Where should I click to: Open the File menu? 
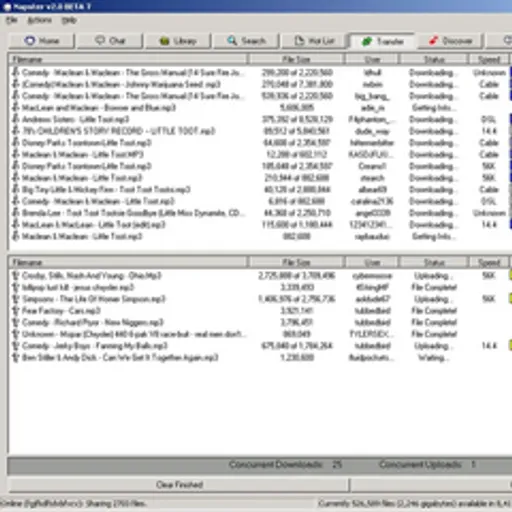tap(12, 20)
